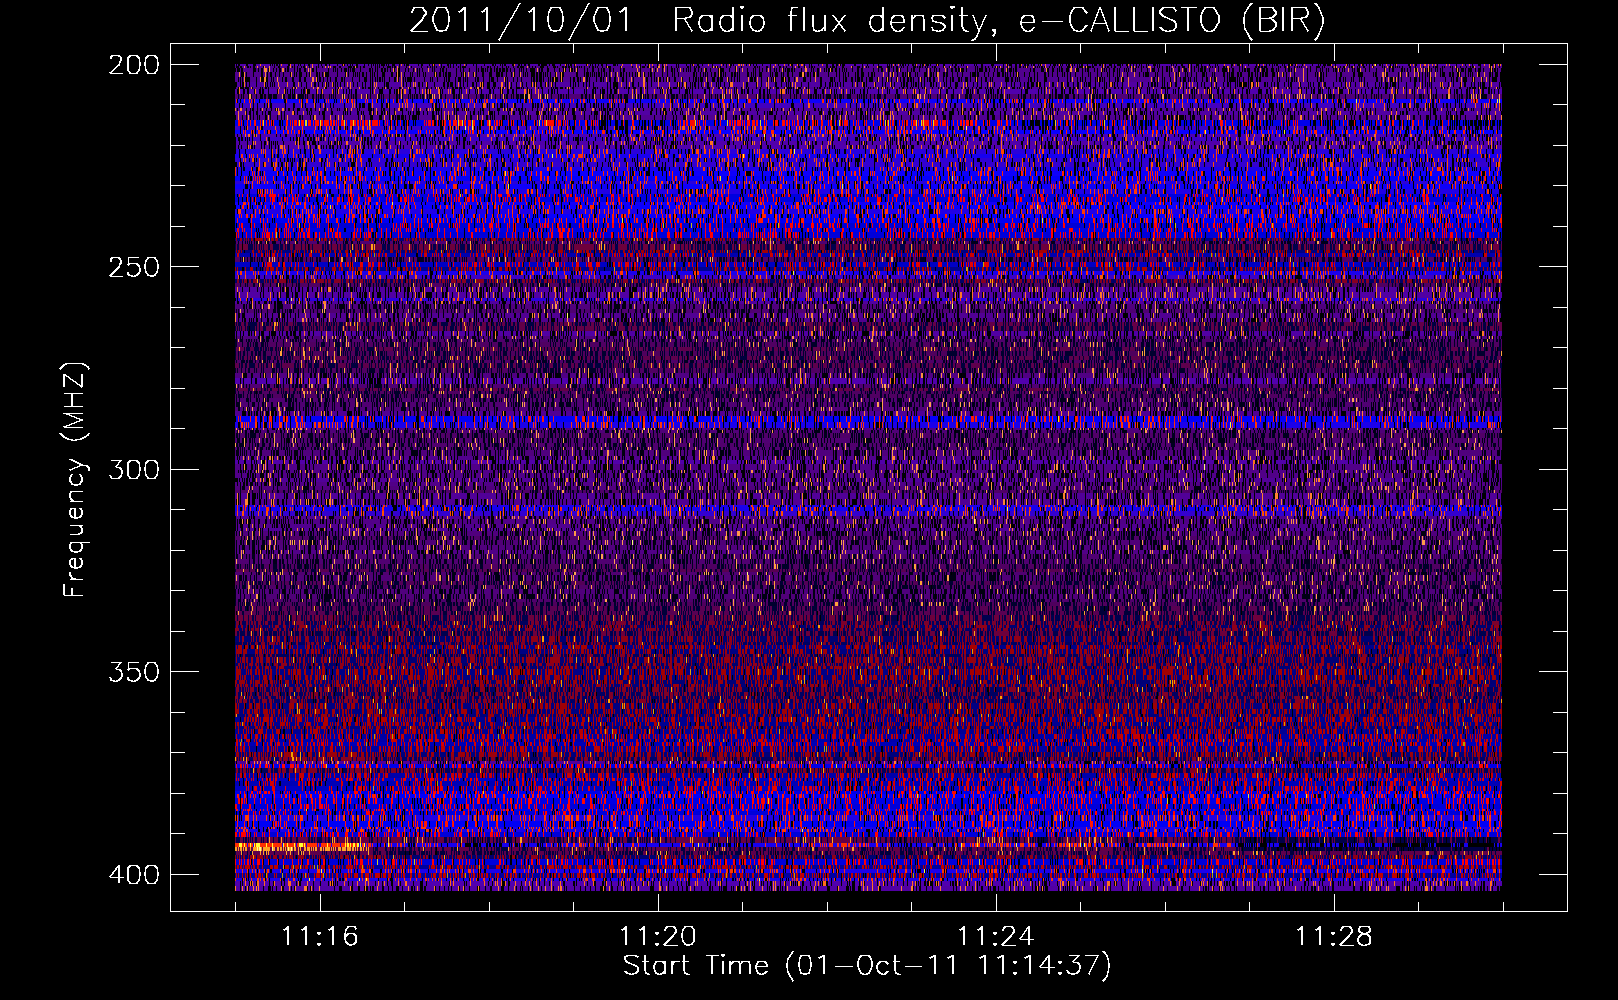Click the bright yellow burst near 395 MHz

303,848
